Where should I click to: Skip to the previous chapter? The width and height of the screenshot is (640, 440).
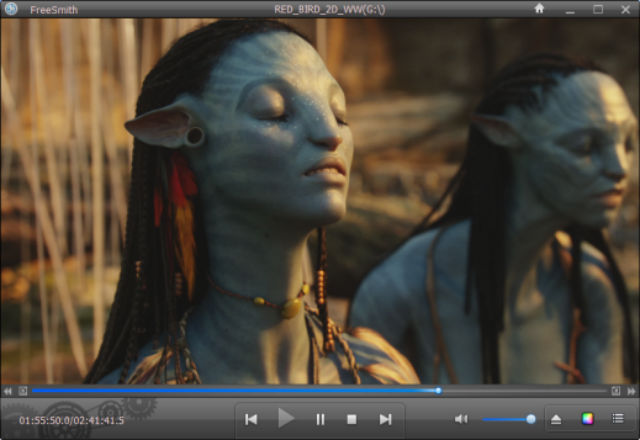tap(252, 419)
